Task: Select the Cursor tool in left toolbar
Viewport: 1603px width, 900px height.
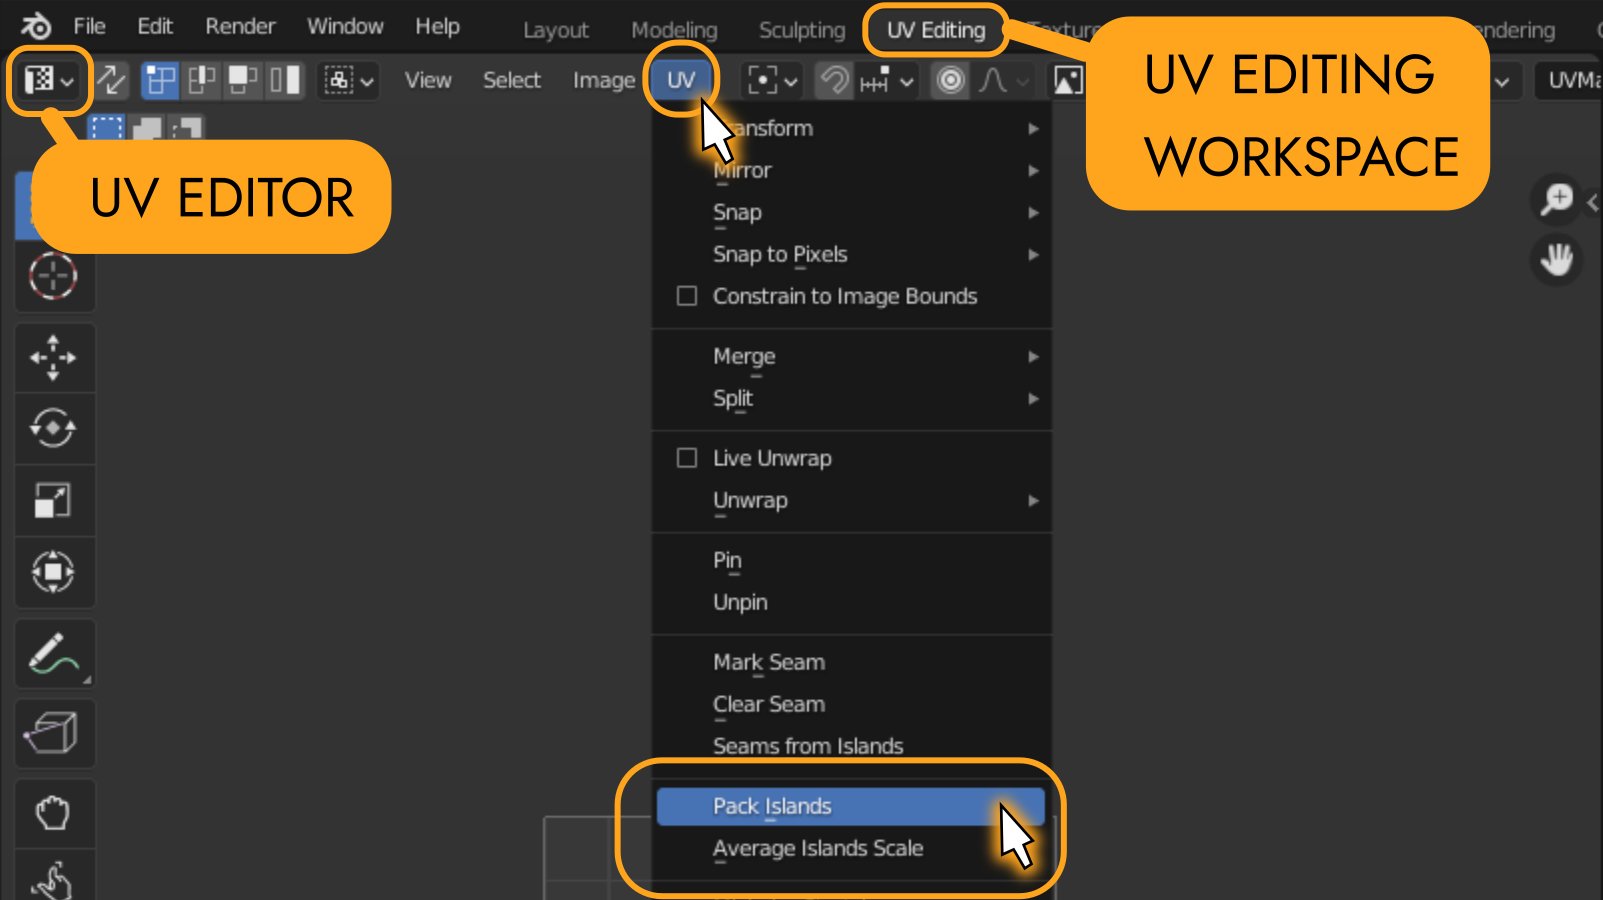Action: 53,276
